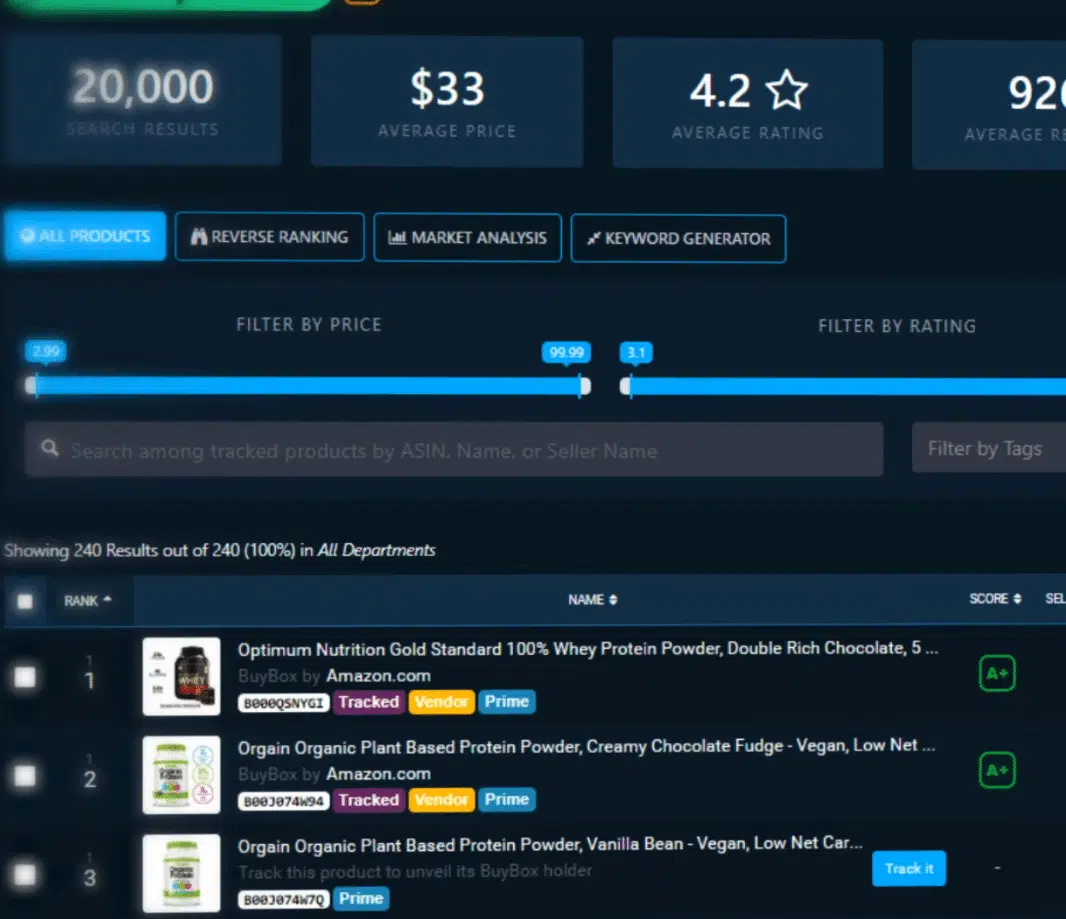The width and height of the screenshot is (1066, 919).
Task: Click the A+ score badge for Orgain Chocolate Fudge
Action: click(x=997, y=772)
